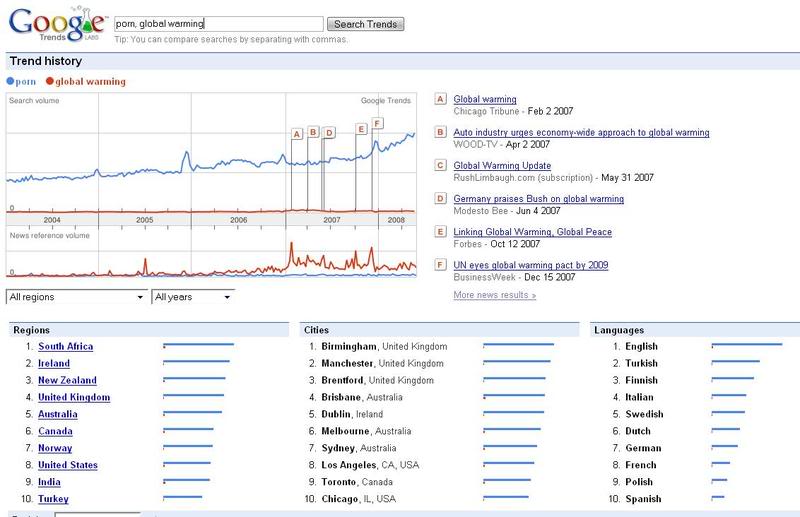Select India in Regions list
The width and height of the screenshot is (800, 517).
49,482
